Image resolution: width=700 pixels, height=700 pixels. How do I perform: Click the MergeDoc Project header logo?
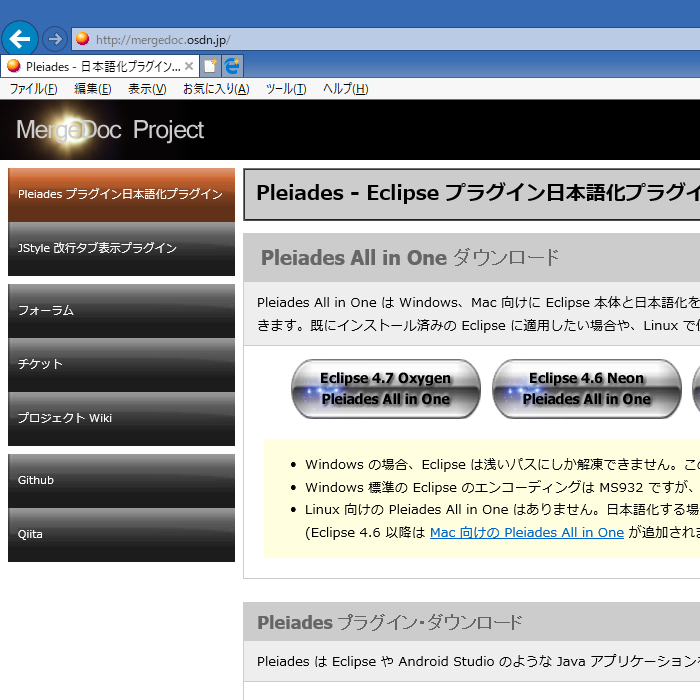coord(109,130)
